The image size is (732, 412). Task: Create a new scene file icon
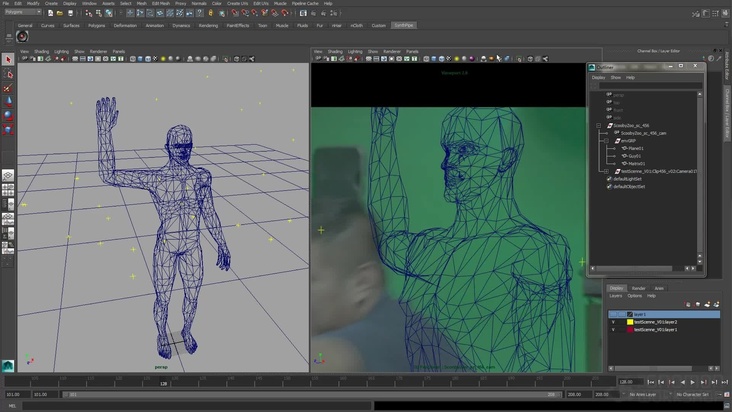coord(50,13)
